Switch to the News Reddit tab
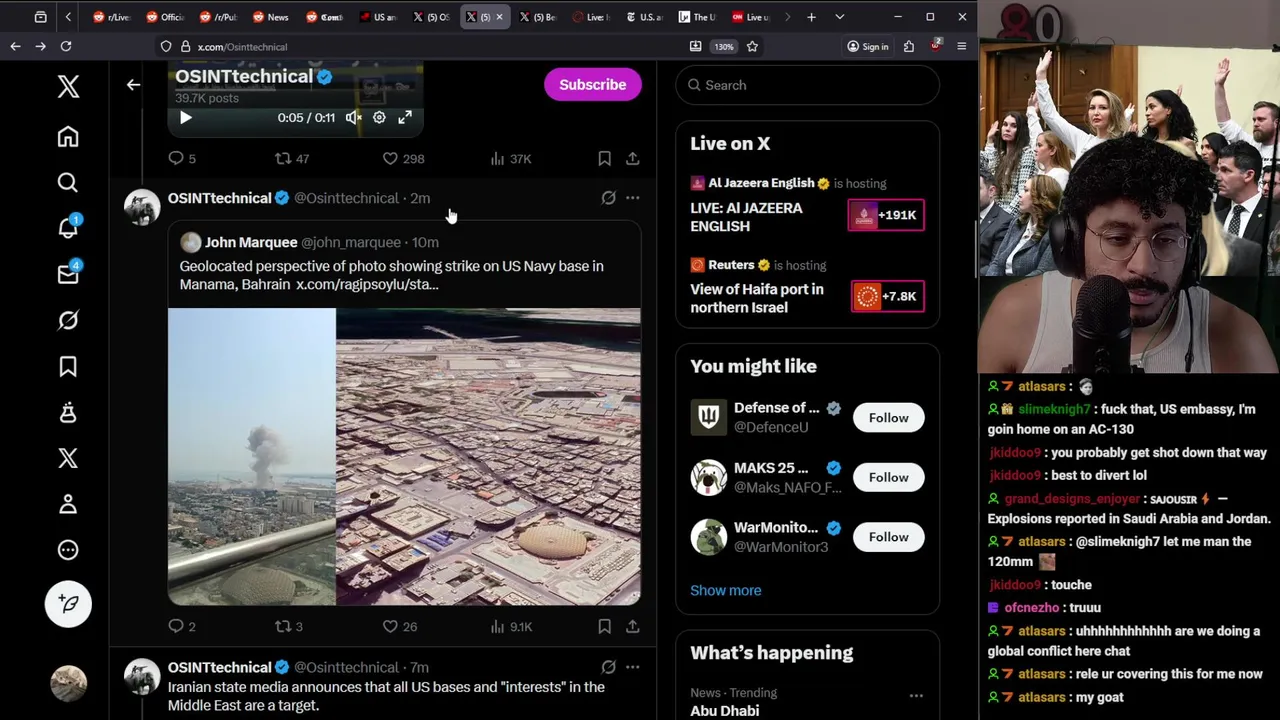 [x=271, y=17]
